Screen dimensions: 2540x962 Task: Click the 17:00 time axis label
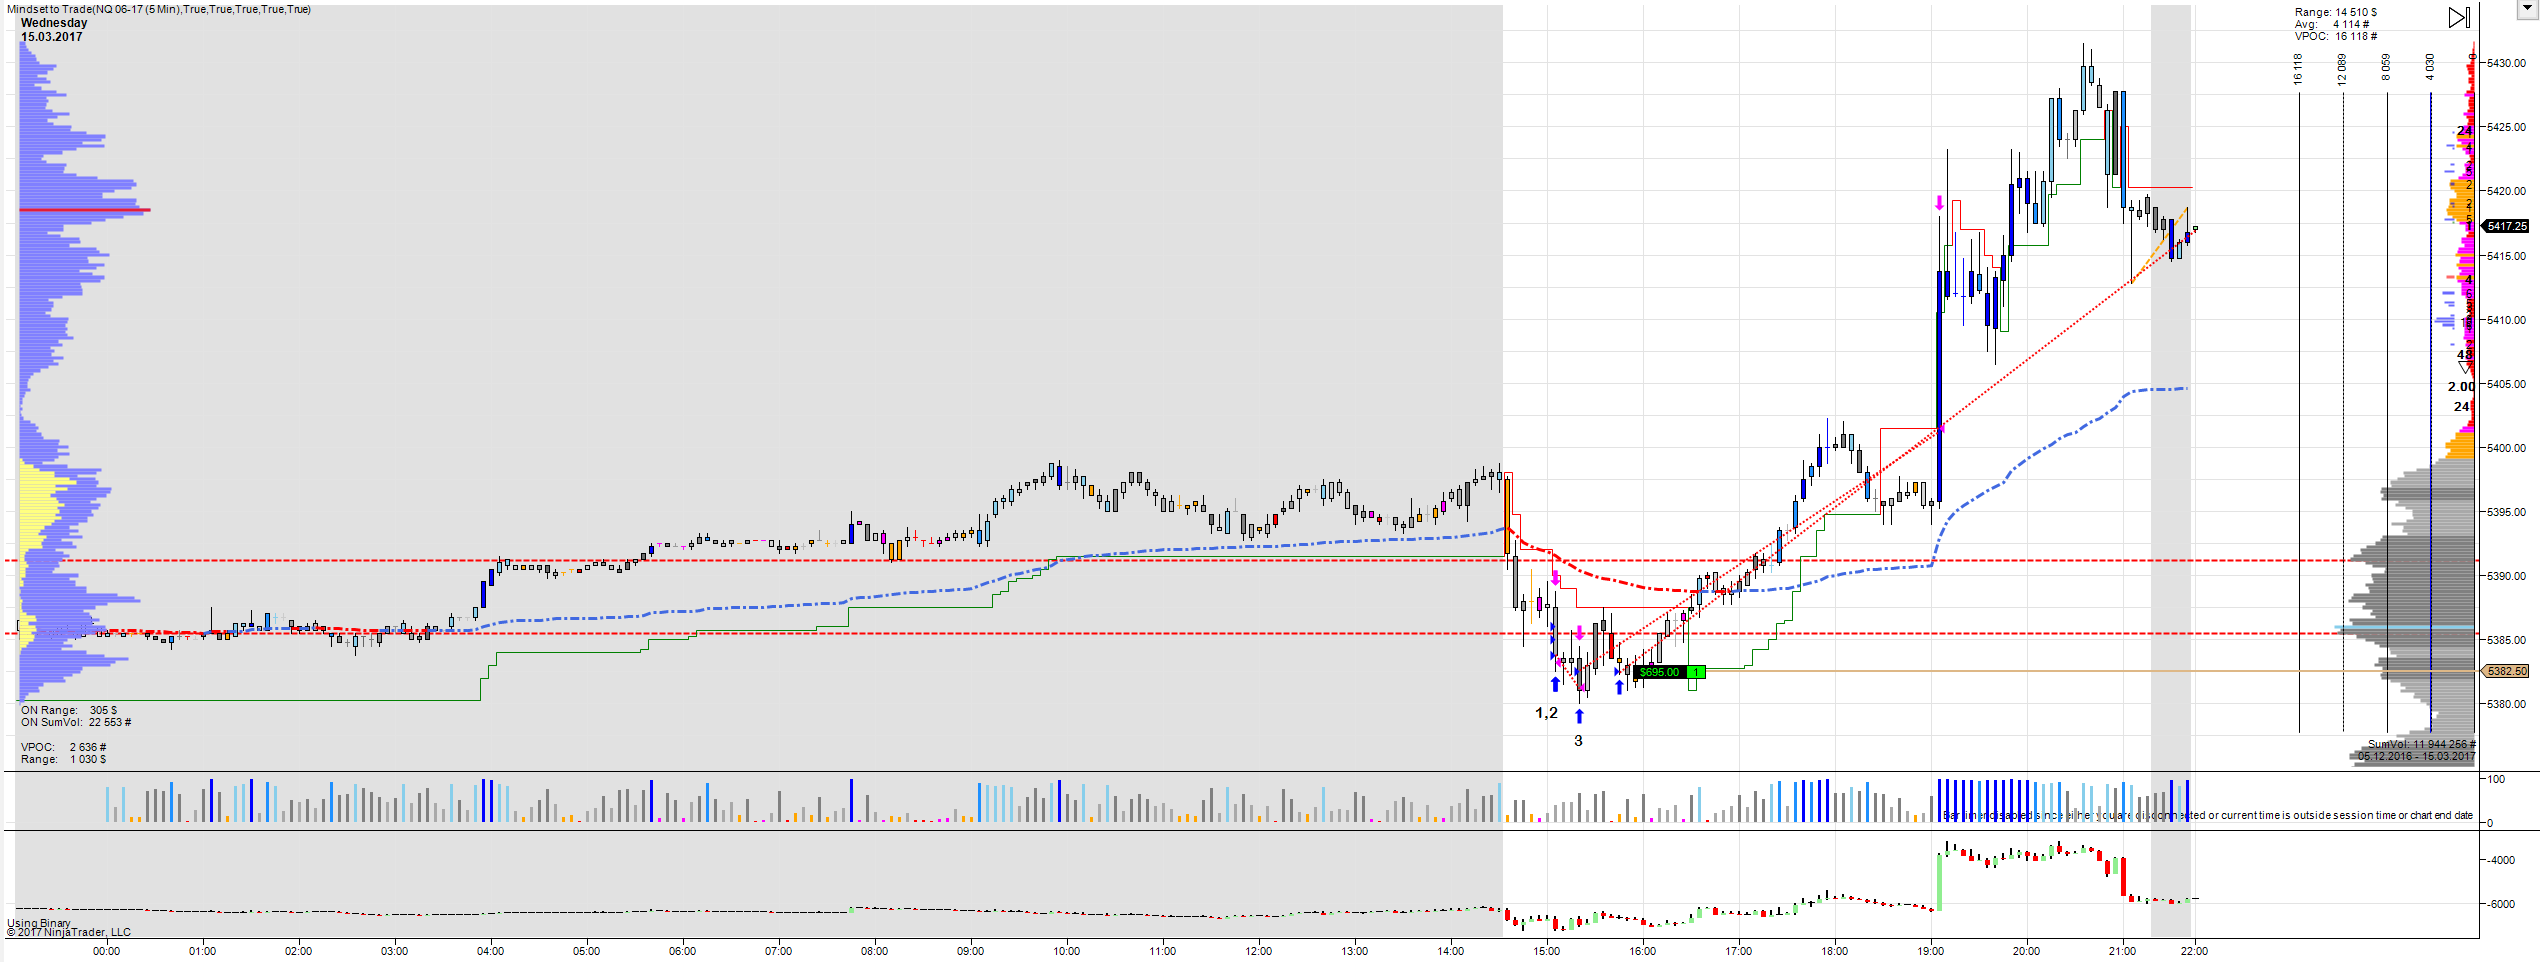1739,951
